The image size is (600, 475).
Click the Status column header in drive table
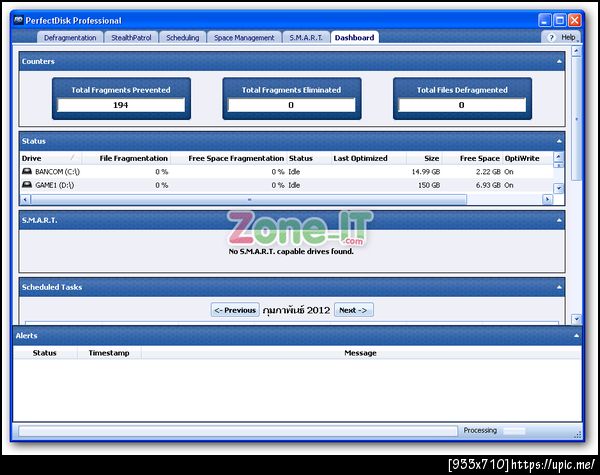(x=308, y=158)
